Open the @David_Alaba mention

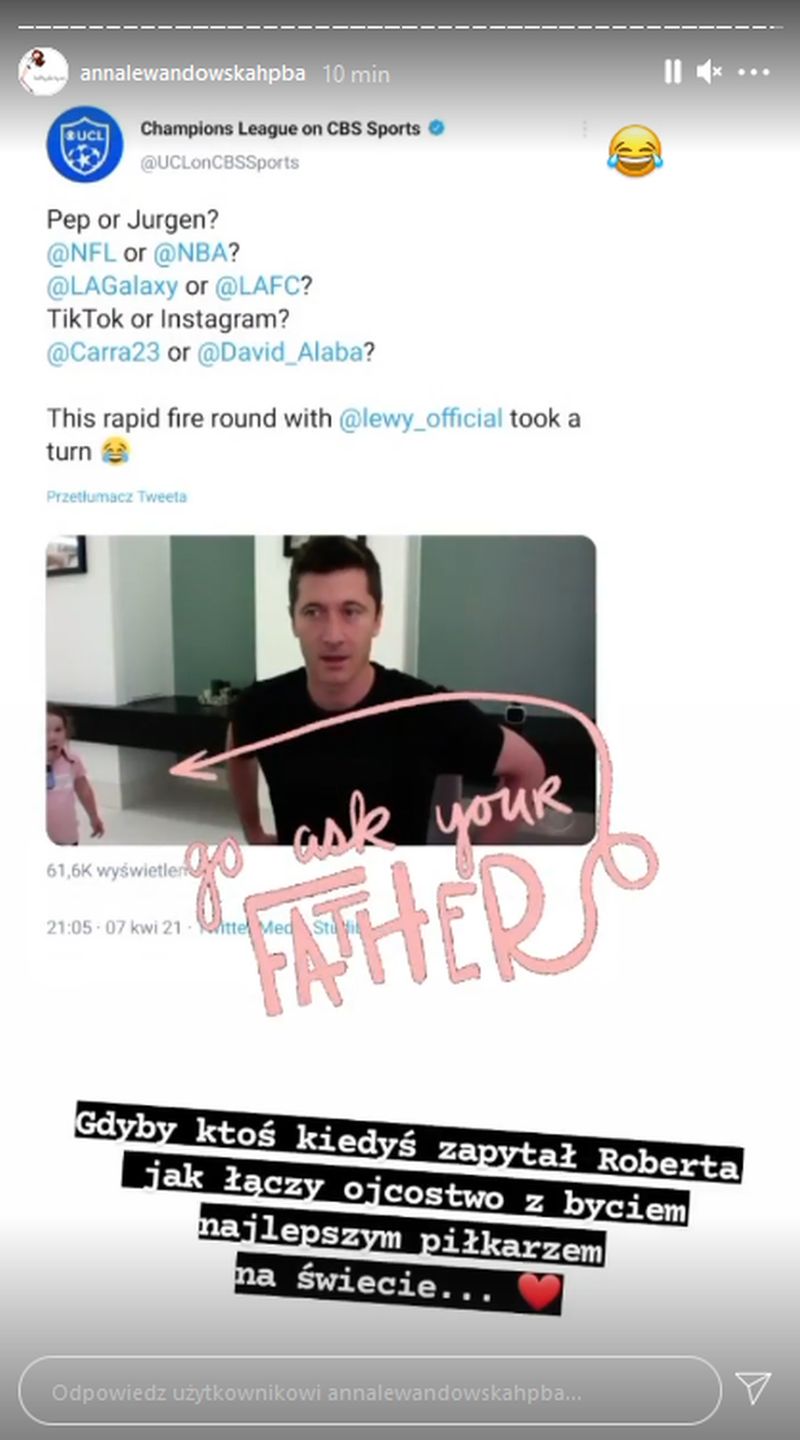[279, 353]
